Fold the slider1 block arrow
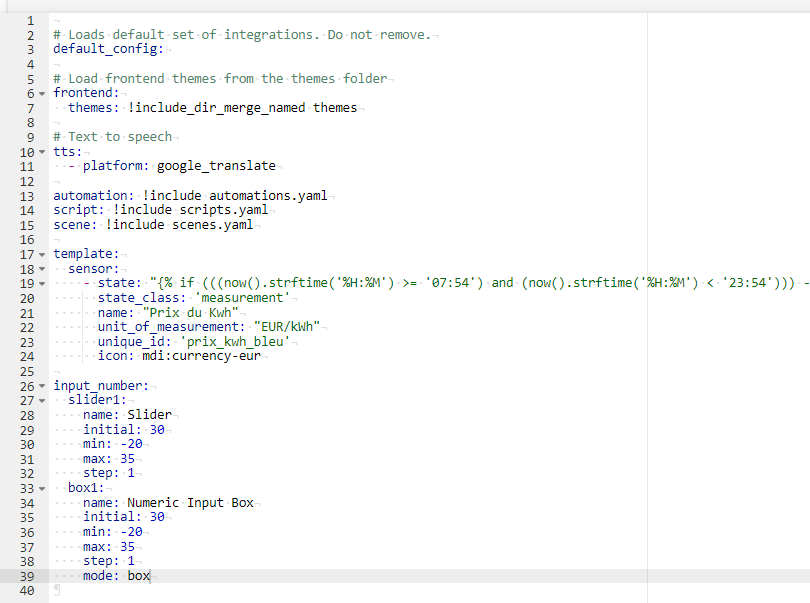810x603 pixels. tap(42, 401)
